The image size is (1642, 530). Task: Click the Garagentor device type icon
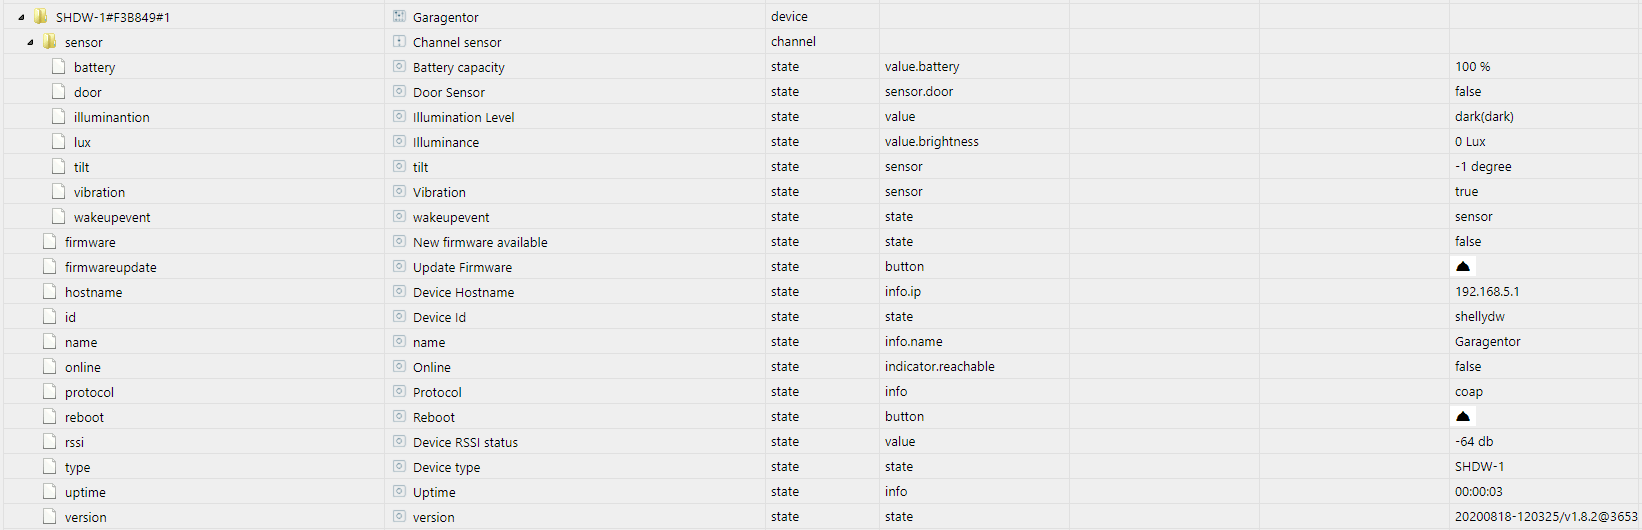pos(399,16)
